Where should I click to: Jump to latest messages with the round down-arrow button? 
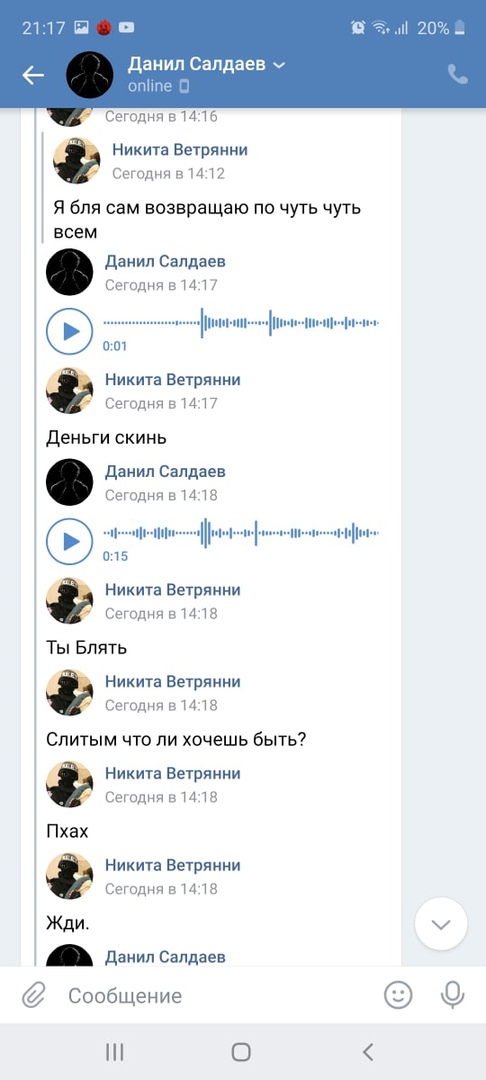pos(441,924)
